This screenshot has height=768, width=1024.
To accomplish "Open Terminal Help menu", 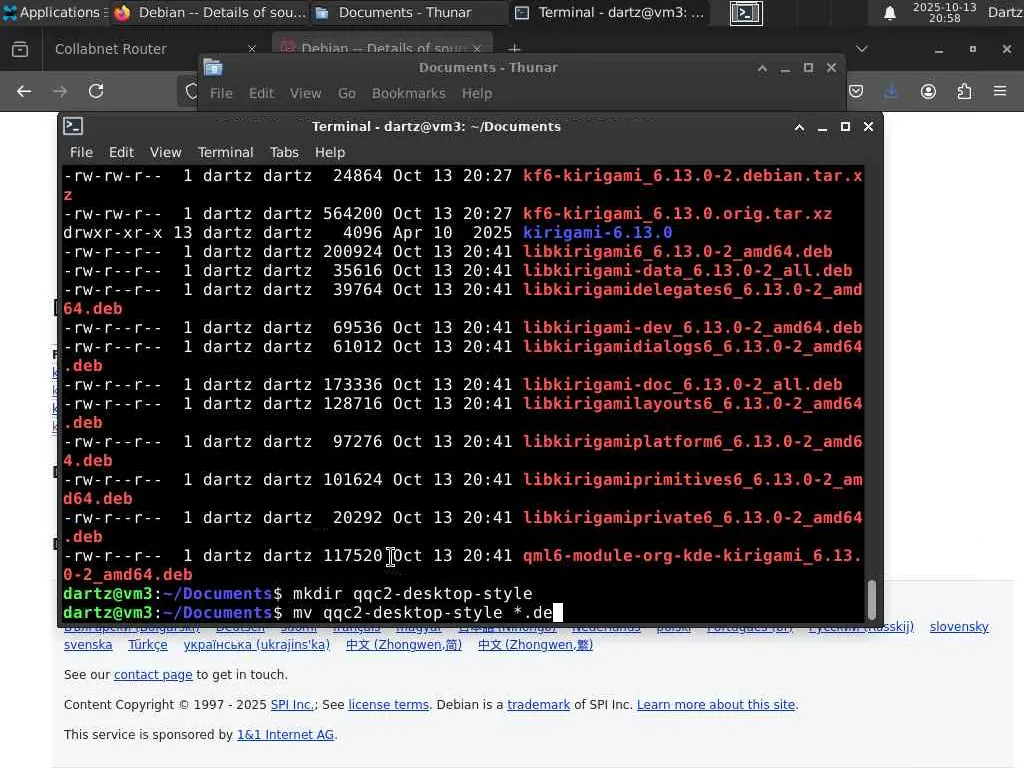I will point(330,152).
